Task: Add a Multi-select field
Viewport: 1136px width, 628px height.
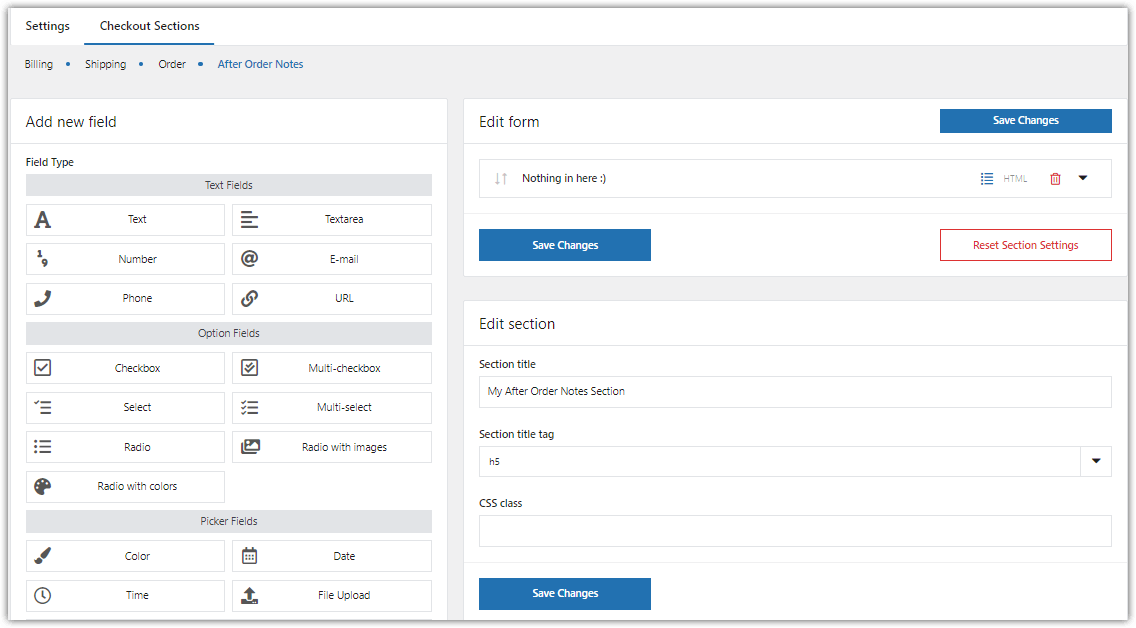Action: coord(332,408)
